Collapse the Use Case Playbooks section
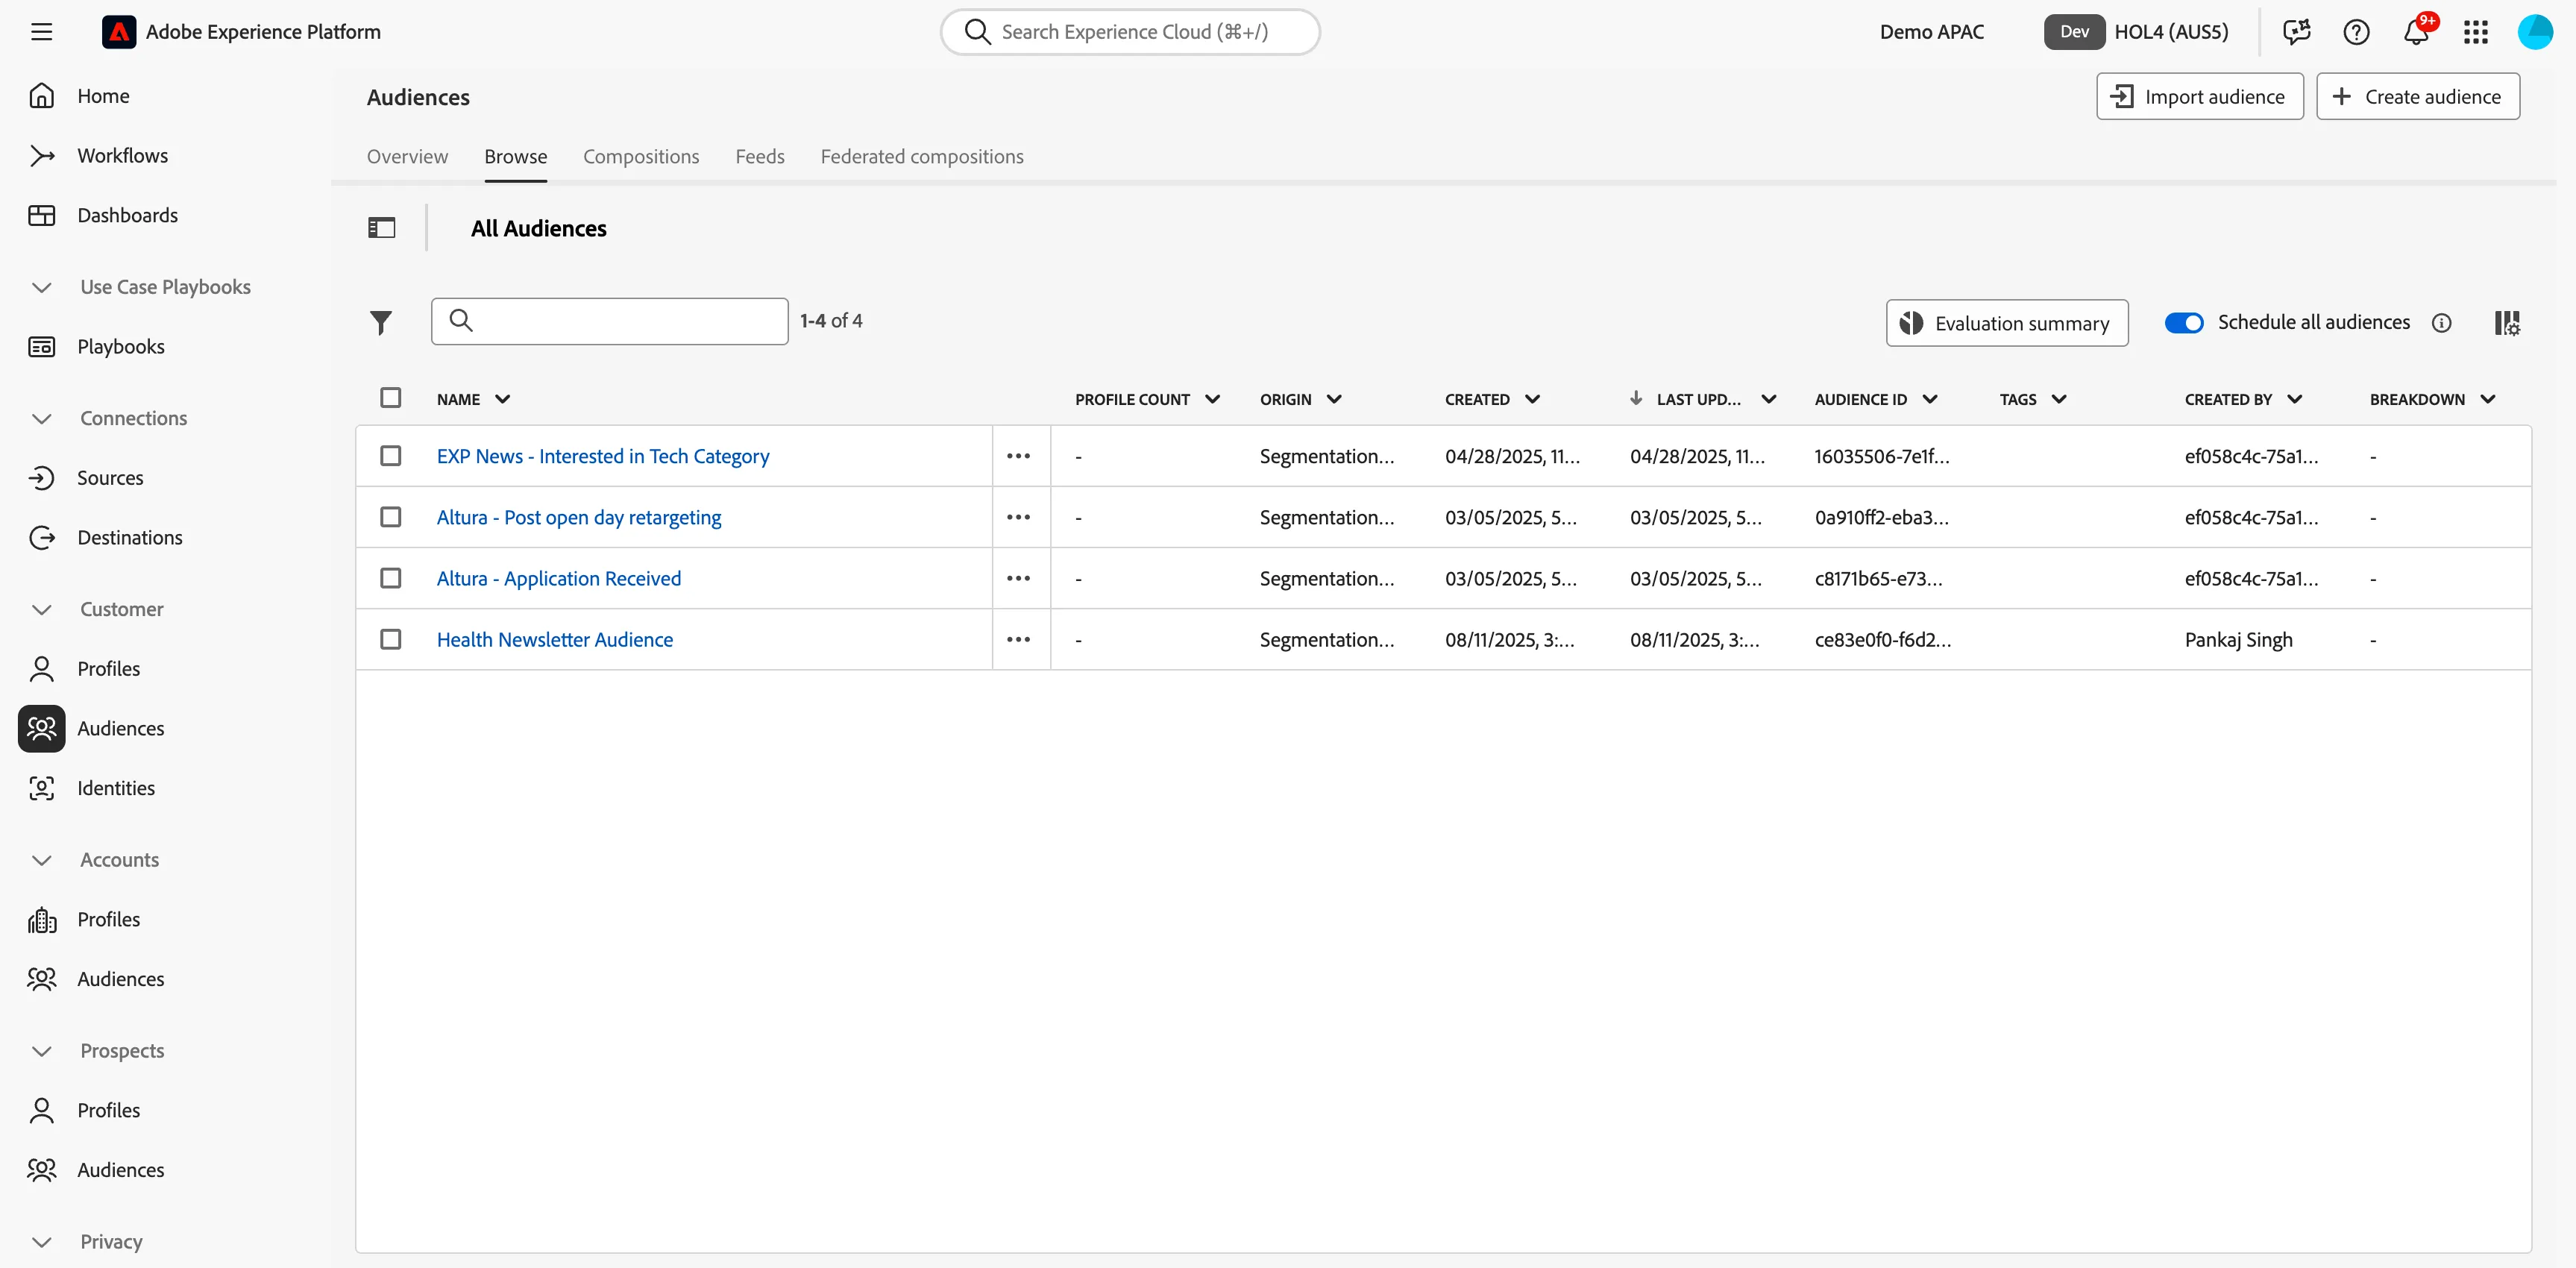 (x=41, y=287)
